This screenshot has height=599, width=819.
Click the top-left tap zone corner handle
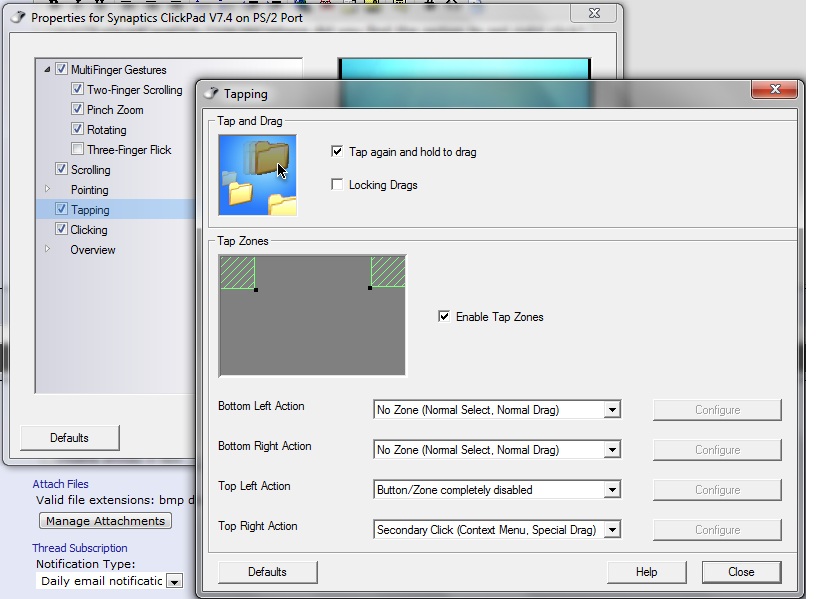[256, 289]
